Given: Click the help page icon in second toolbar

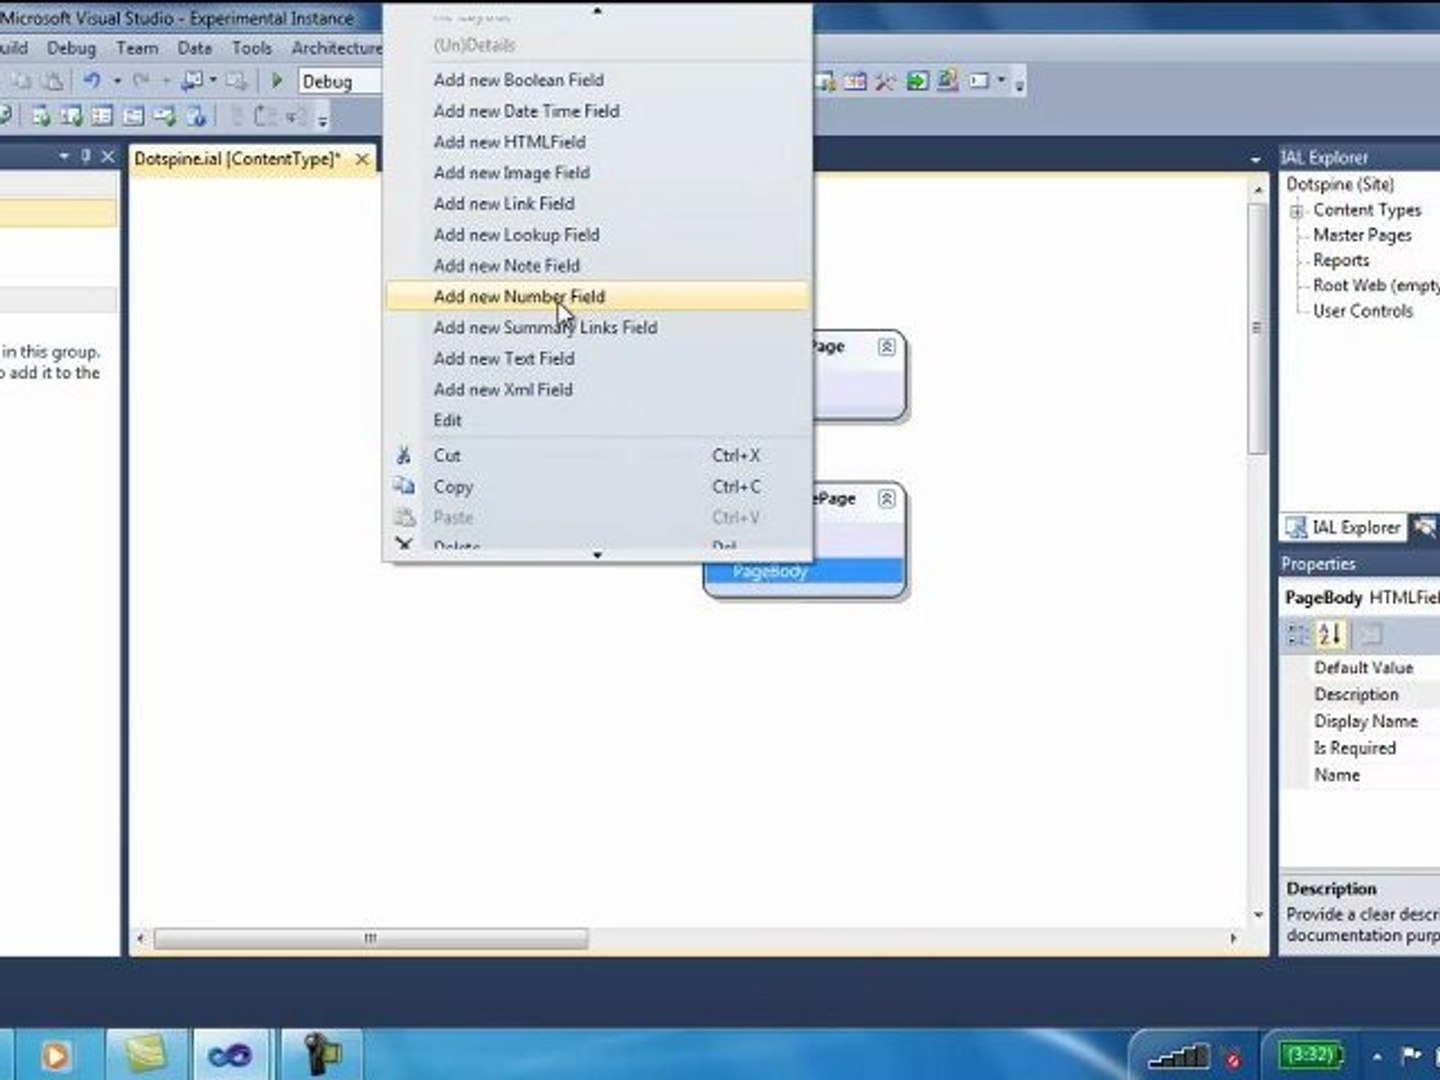Looking at the screenshot, I should tap(196, 117).
